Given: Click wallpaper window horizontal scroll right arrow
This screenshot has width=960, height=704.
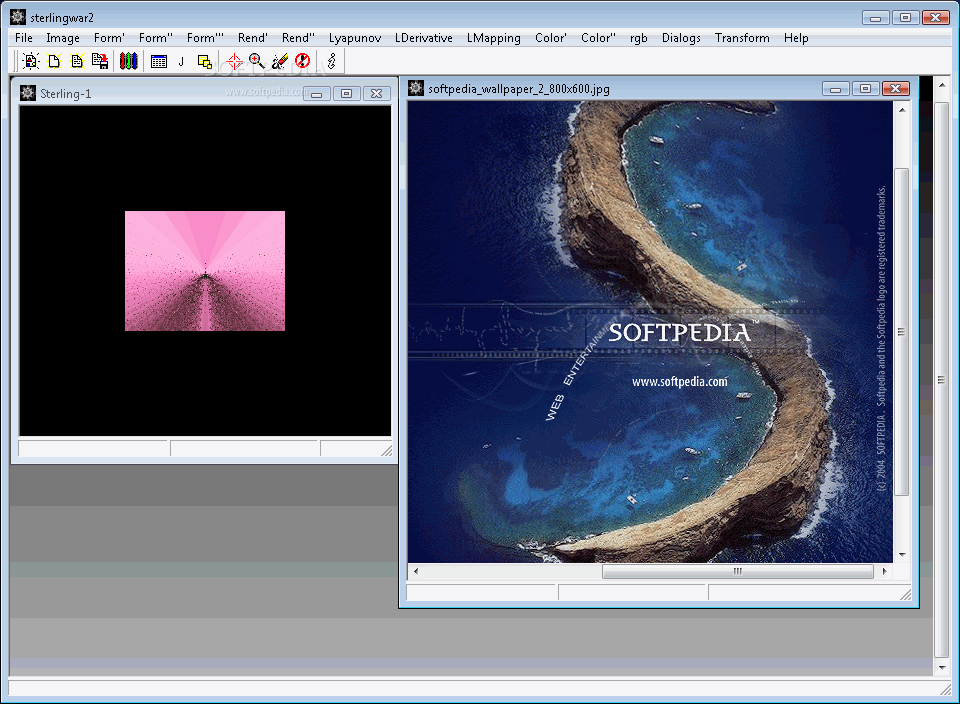Looking at the screenshot, I should click(885, 571).
